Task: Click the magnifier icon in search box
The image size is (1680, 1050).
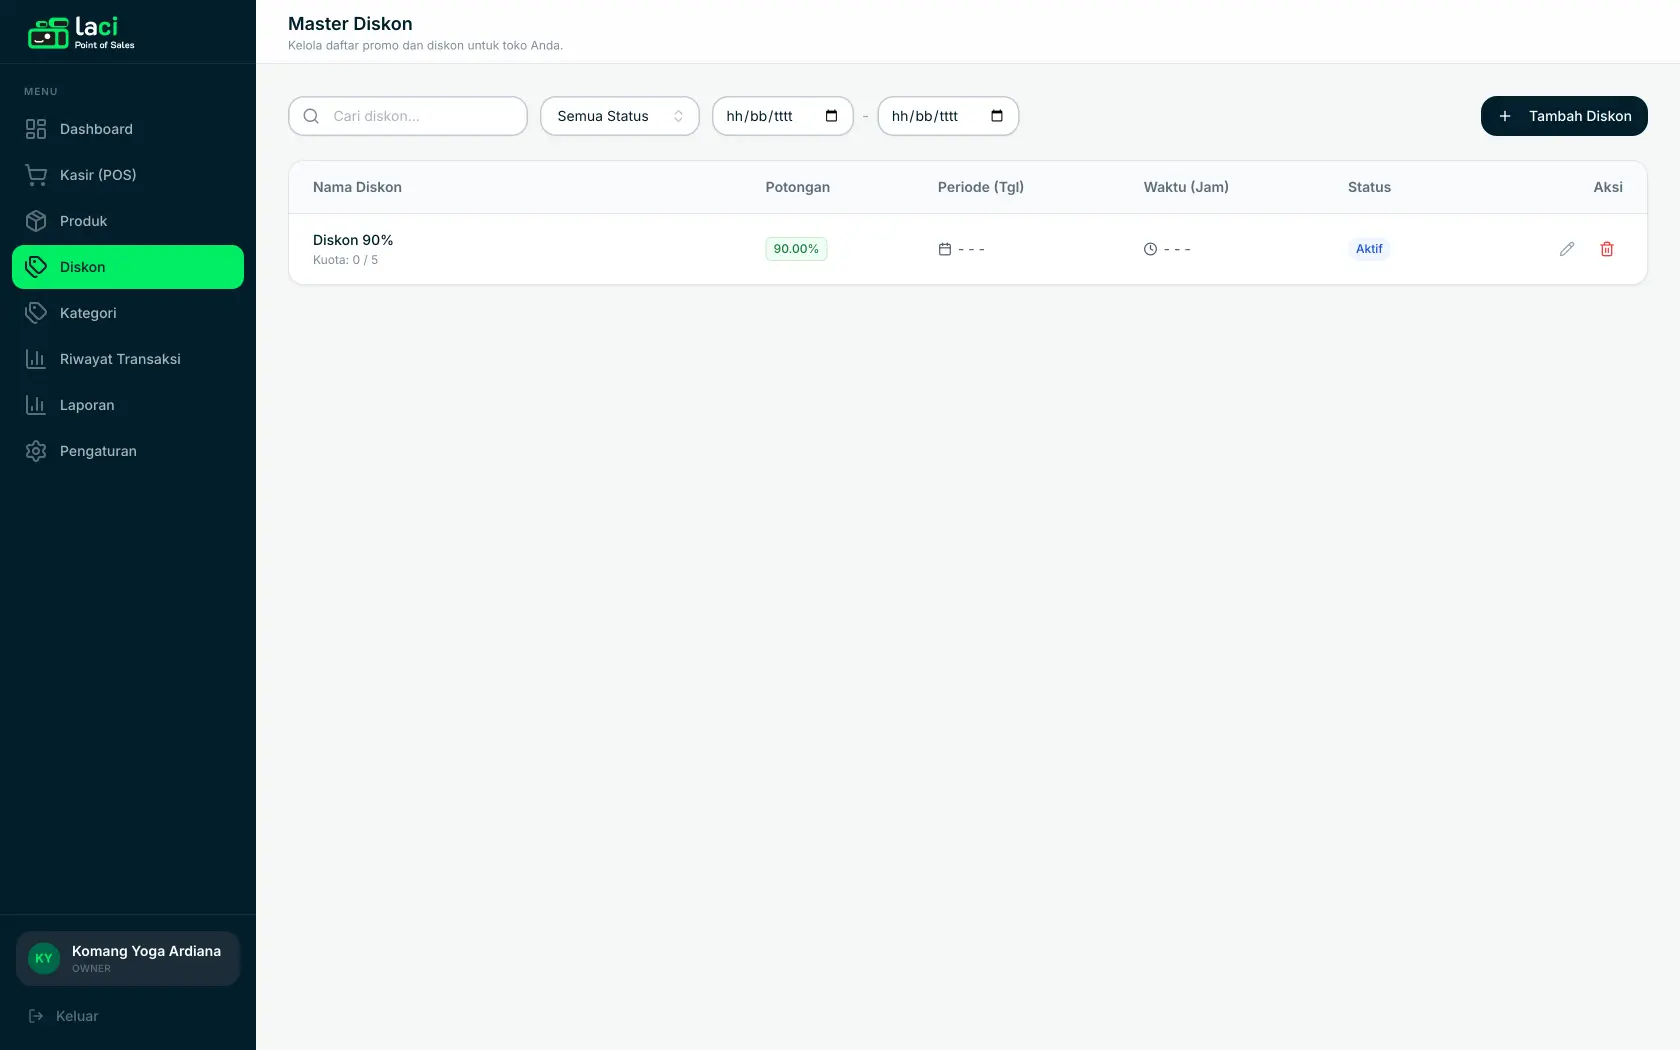Action: pos(311,116)
